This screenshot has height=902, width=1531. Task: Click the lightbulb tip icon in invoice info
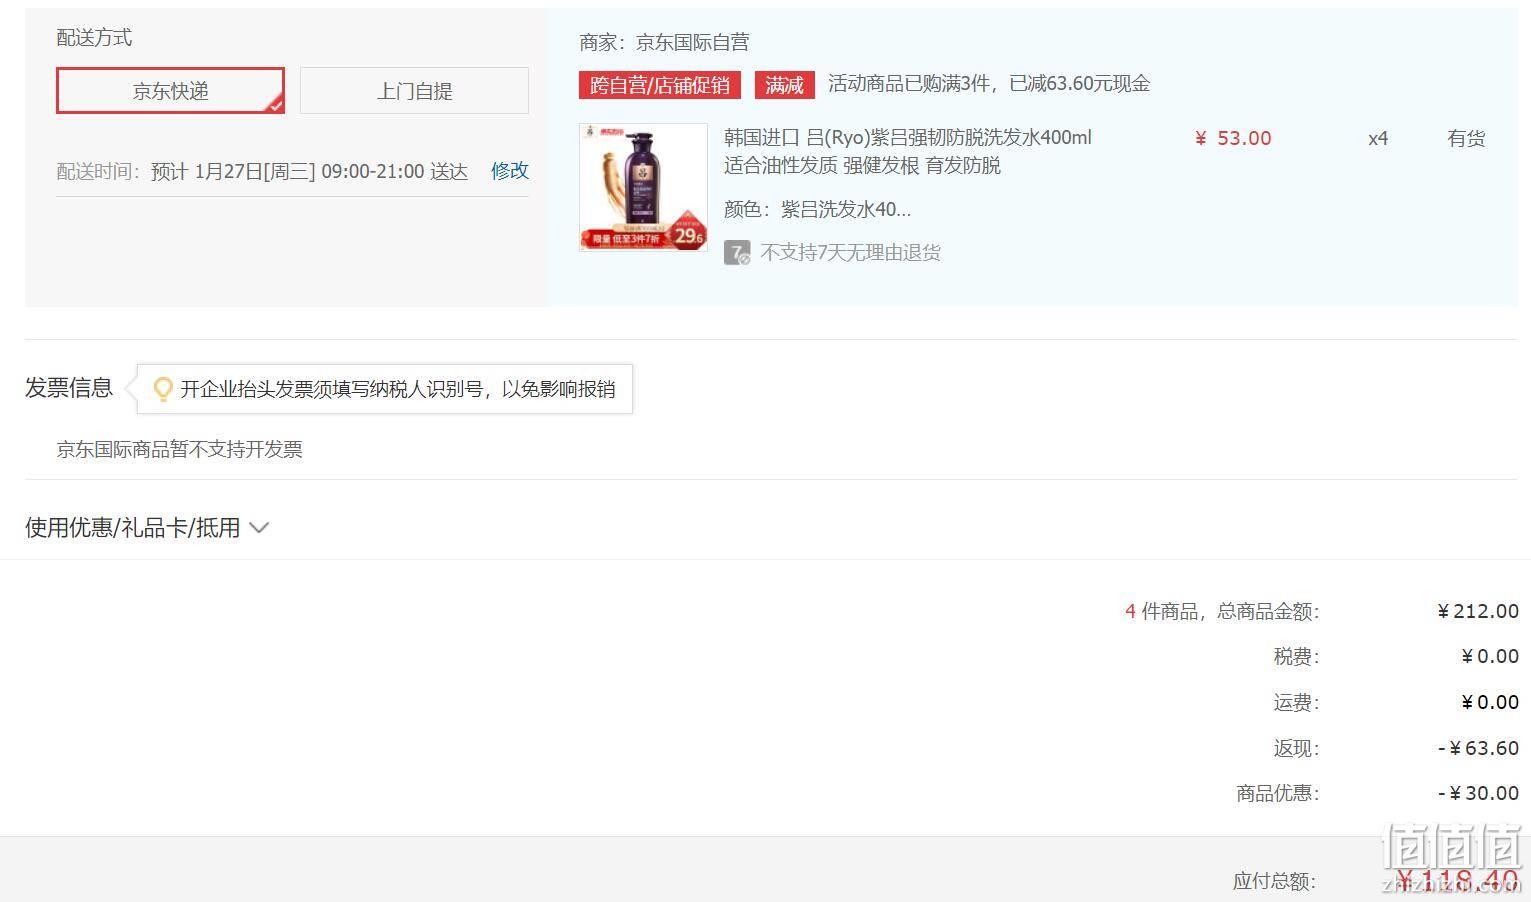[x=162, y=389]
